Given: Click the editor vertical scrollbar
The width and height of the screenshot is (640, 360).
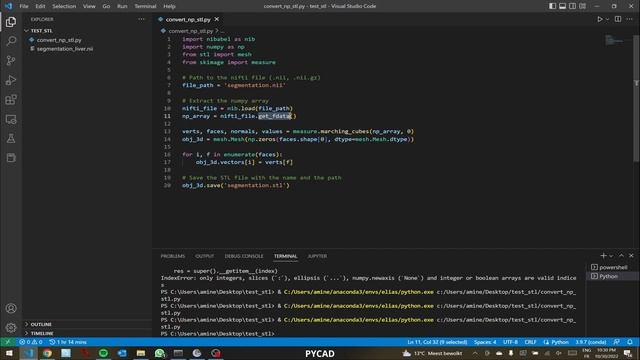Looking at the screenshot, I should [636, 98].
